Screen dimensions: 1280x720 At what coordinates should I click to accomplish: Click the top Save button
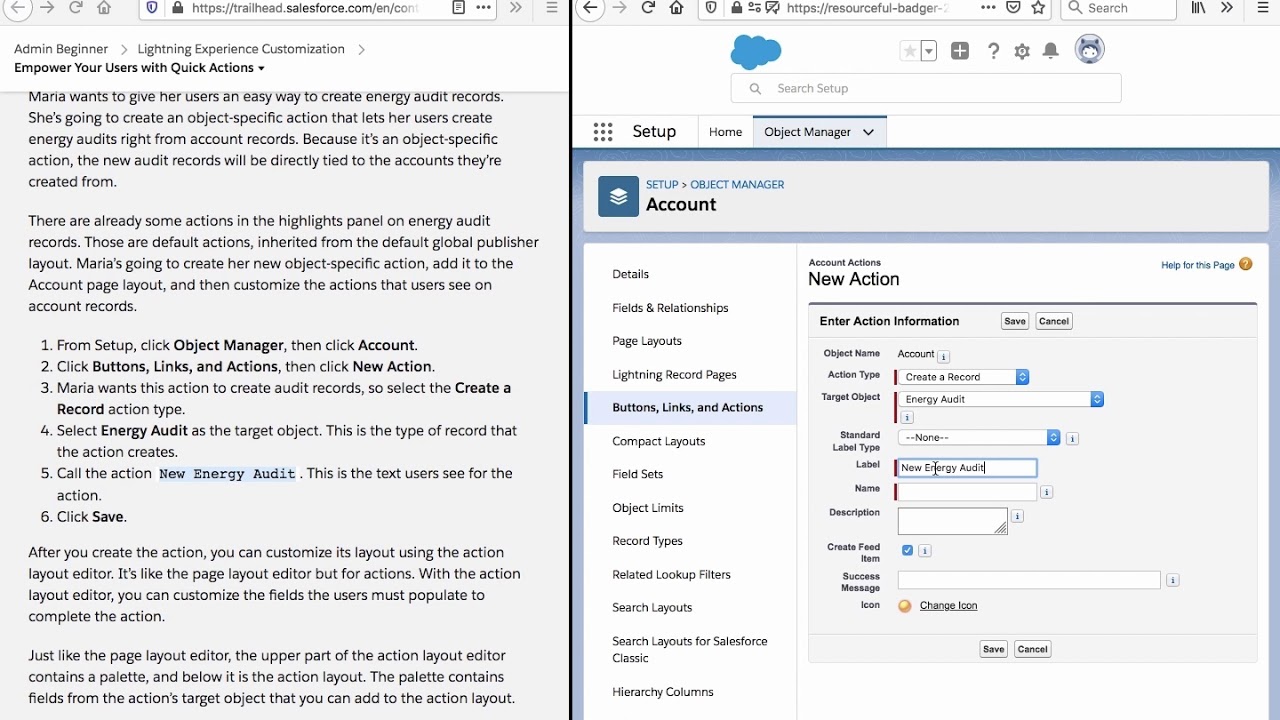[x=1015, y=321]
